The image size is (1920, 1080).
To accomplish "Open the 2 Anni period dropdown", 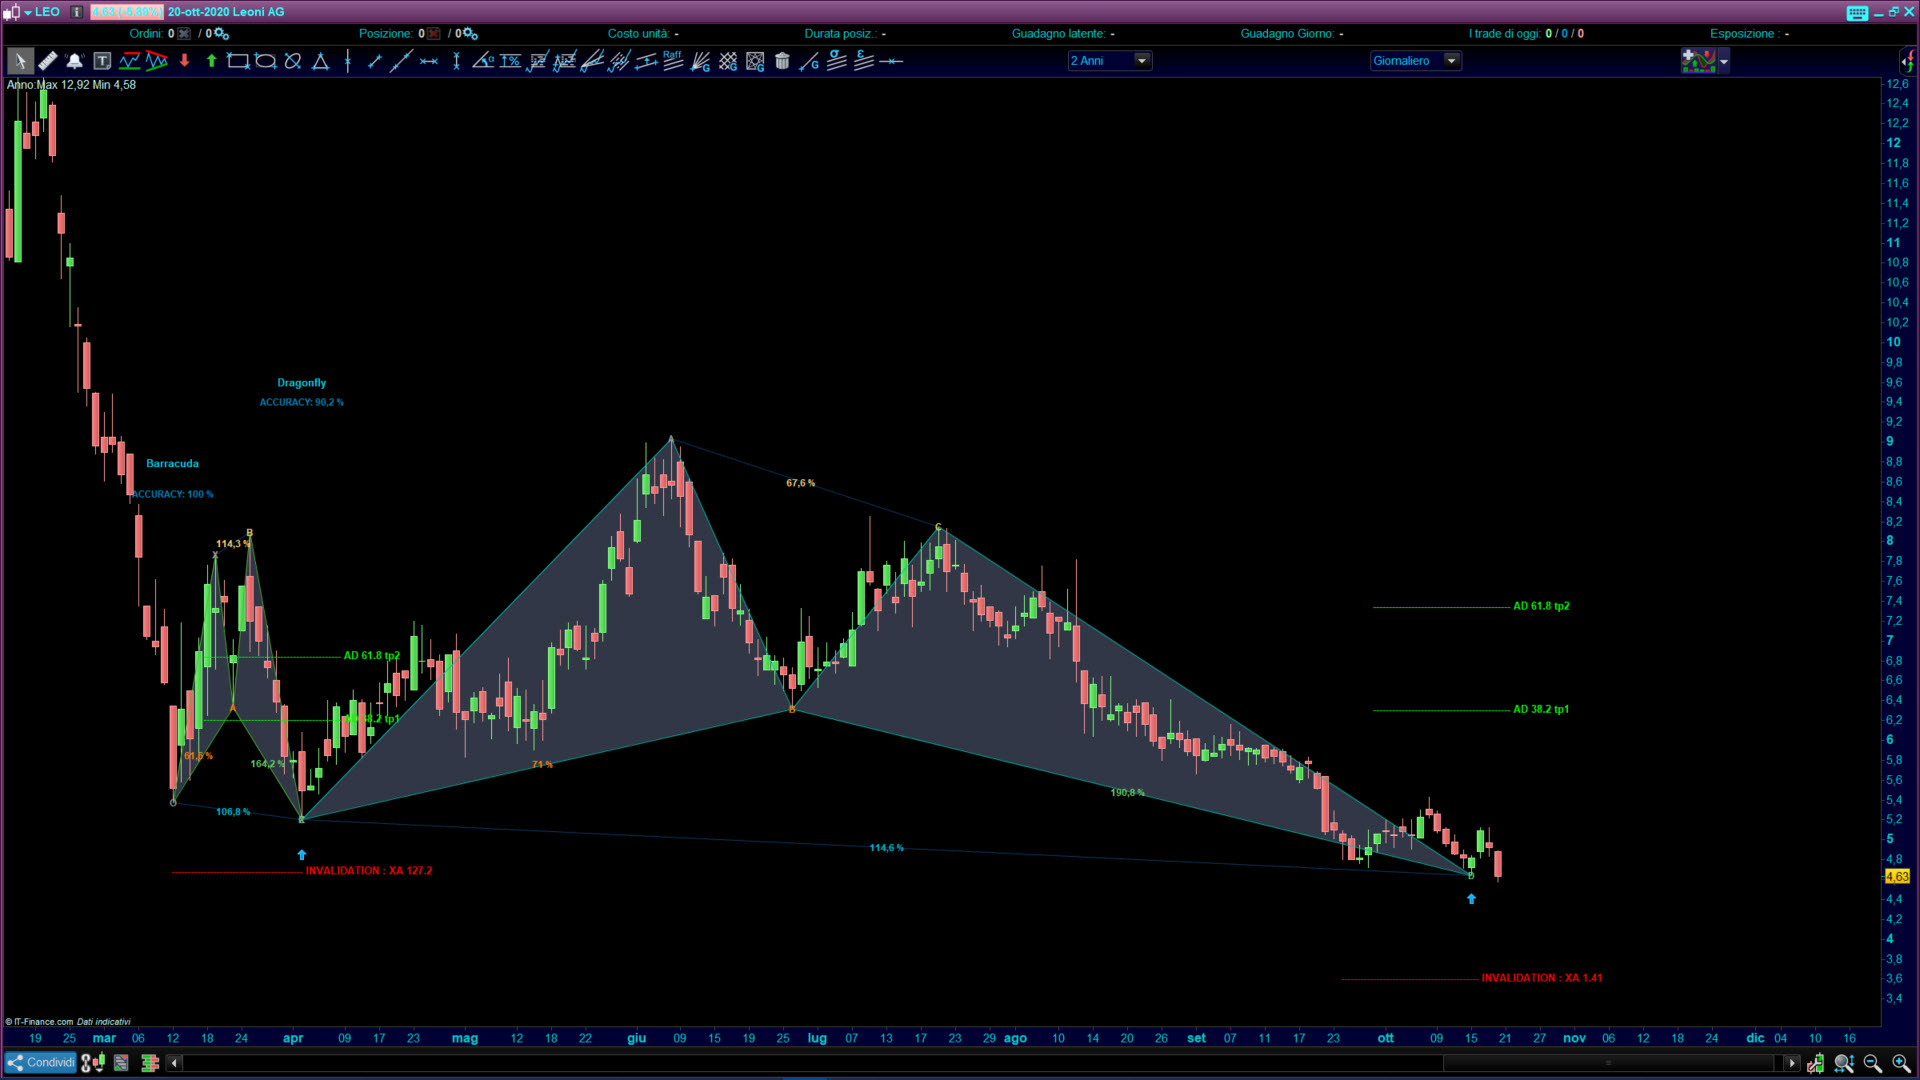I will pyautogui.click(x=1141, y=61).
